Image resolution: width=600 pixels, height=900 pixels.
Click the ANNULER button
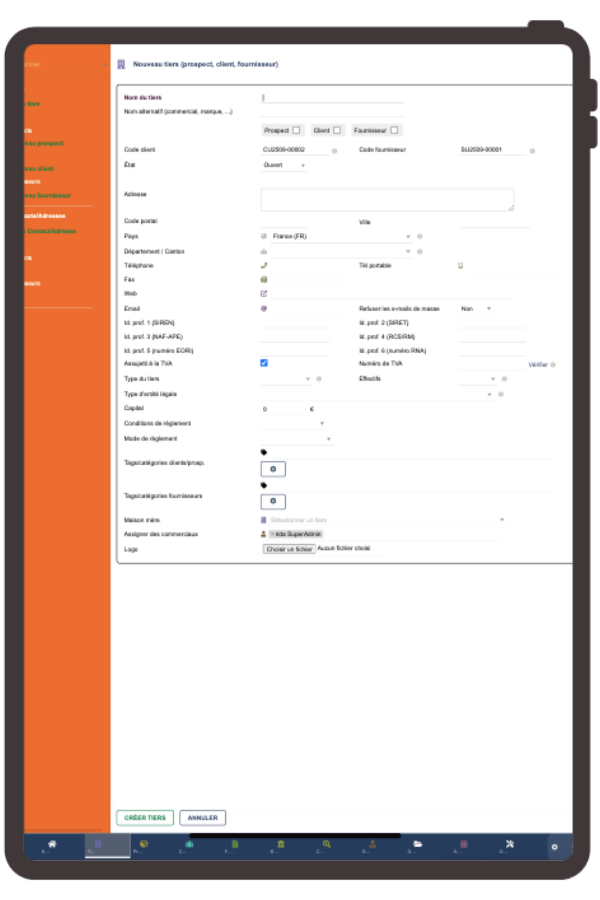(x=203, y=818)
